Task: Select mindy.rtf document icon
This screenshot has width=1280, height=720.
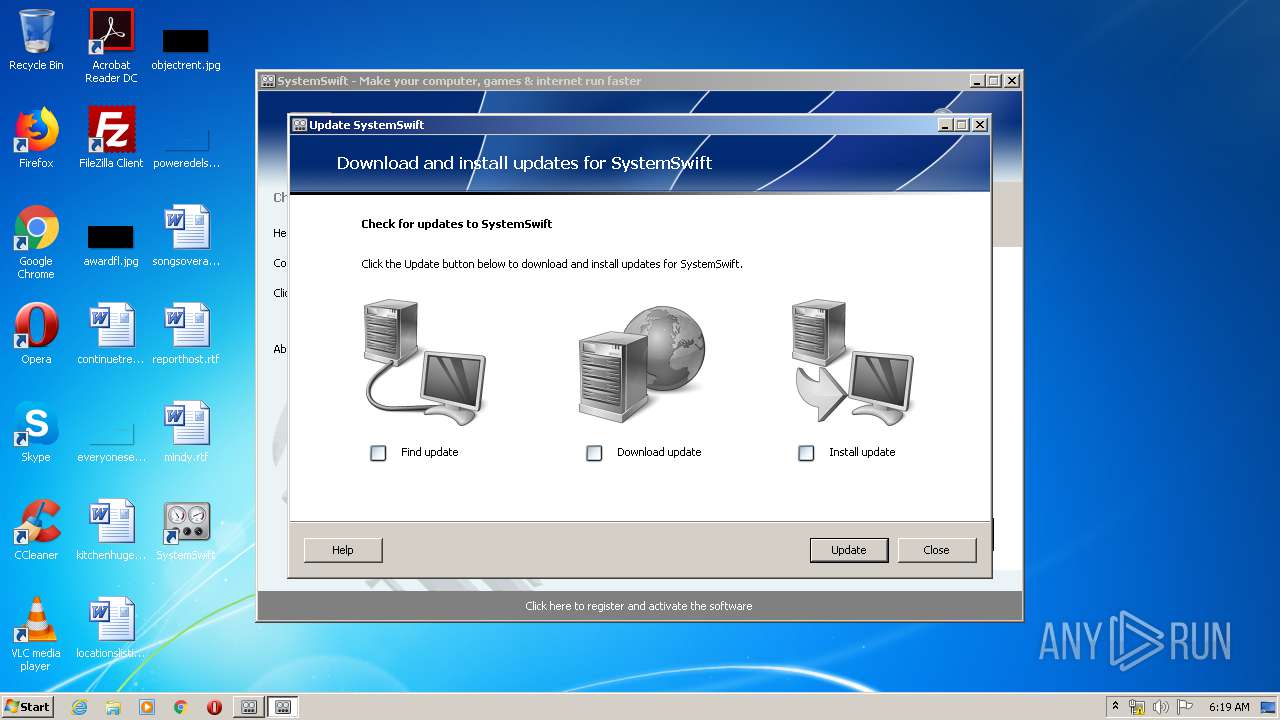Action: [x=186, y=432]
